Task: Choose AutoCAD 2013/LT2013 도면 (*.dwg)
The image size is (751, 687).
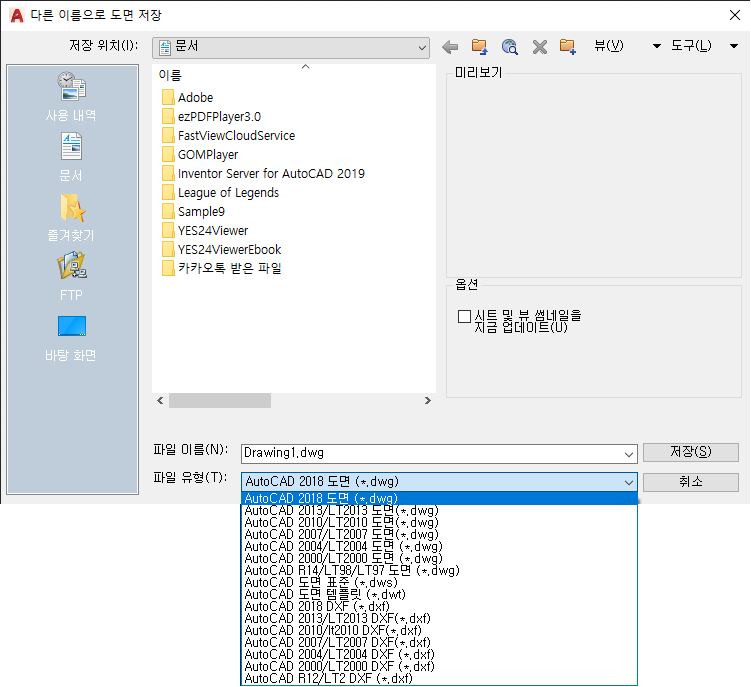Action: tap(439, 510)
